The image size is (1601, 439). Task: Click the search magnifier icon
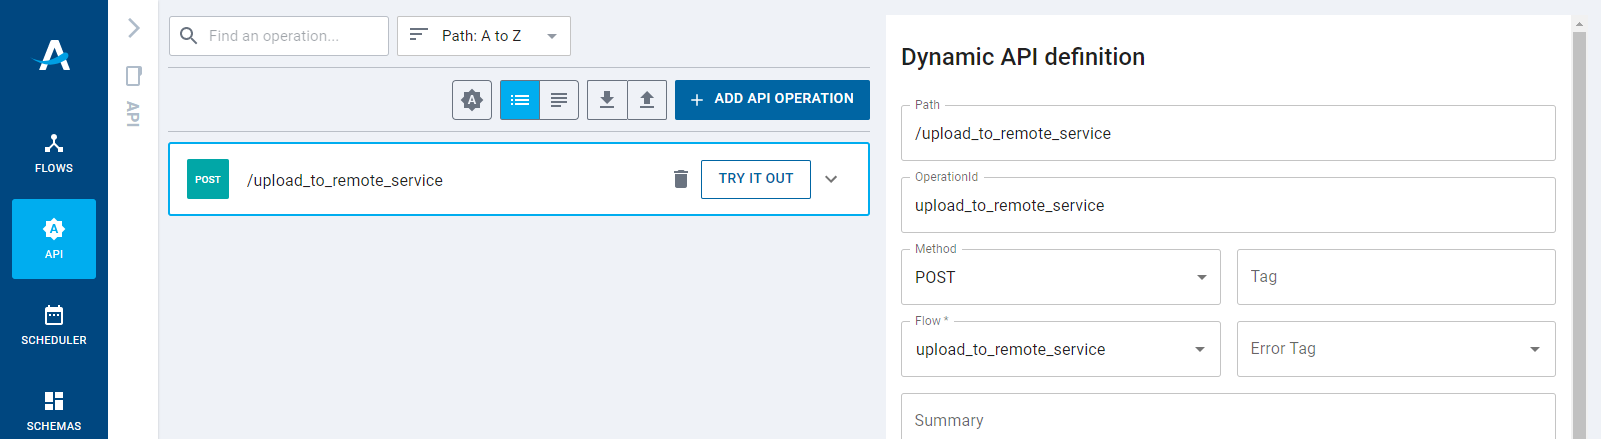click(x=188, y=36)
